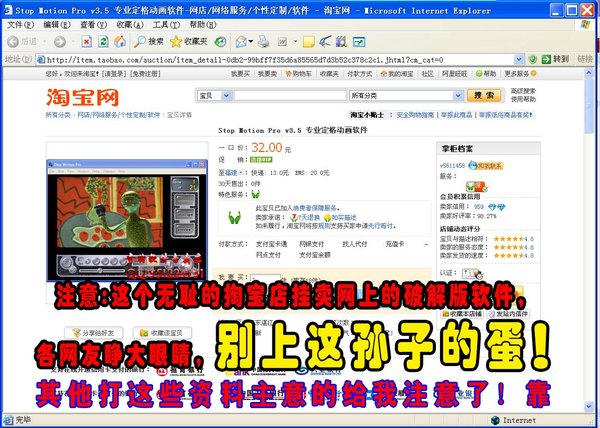Image resolution: width=600 pixels, height=428 pixels.
Task: Collapse the payment methods arrow
Action: coord(426,244)
